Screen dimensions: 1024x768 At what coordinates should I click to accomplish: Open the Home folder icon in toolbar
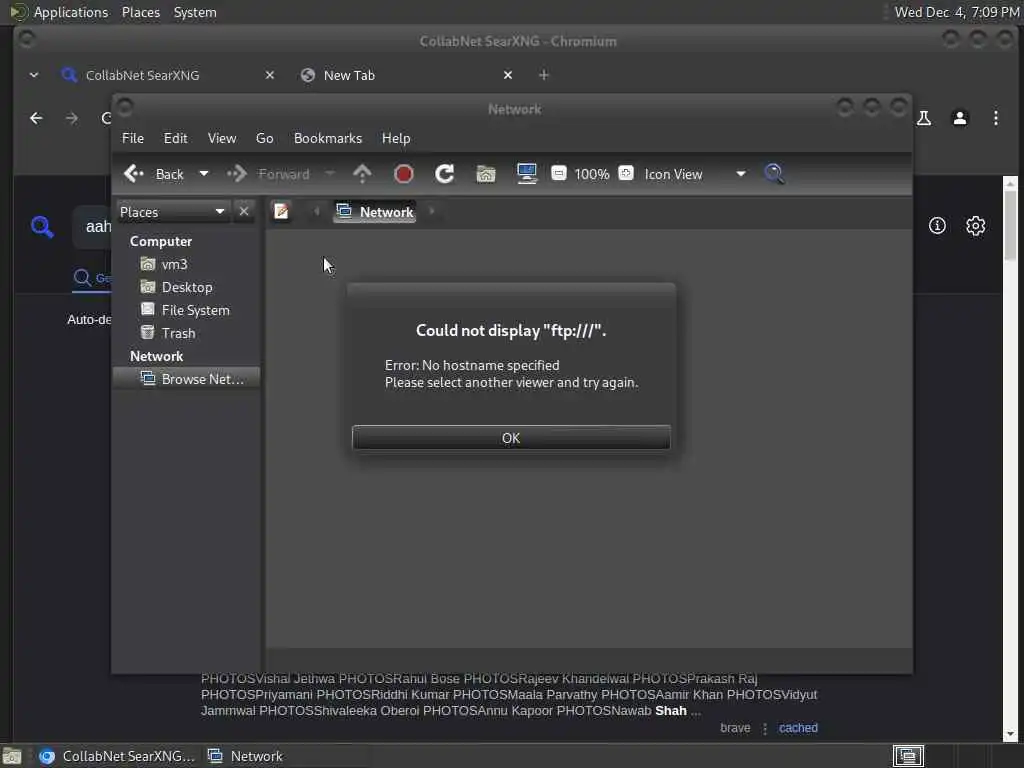pyautogui.click(x=486, y=174)
